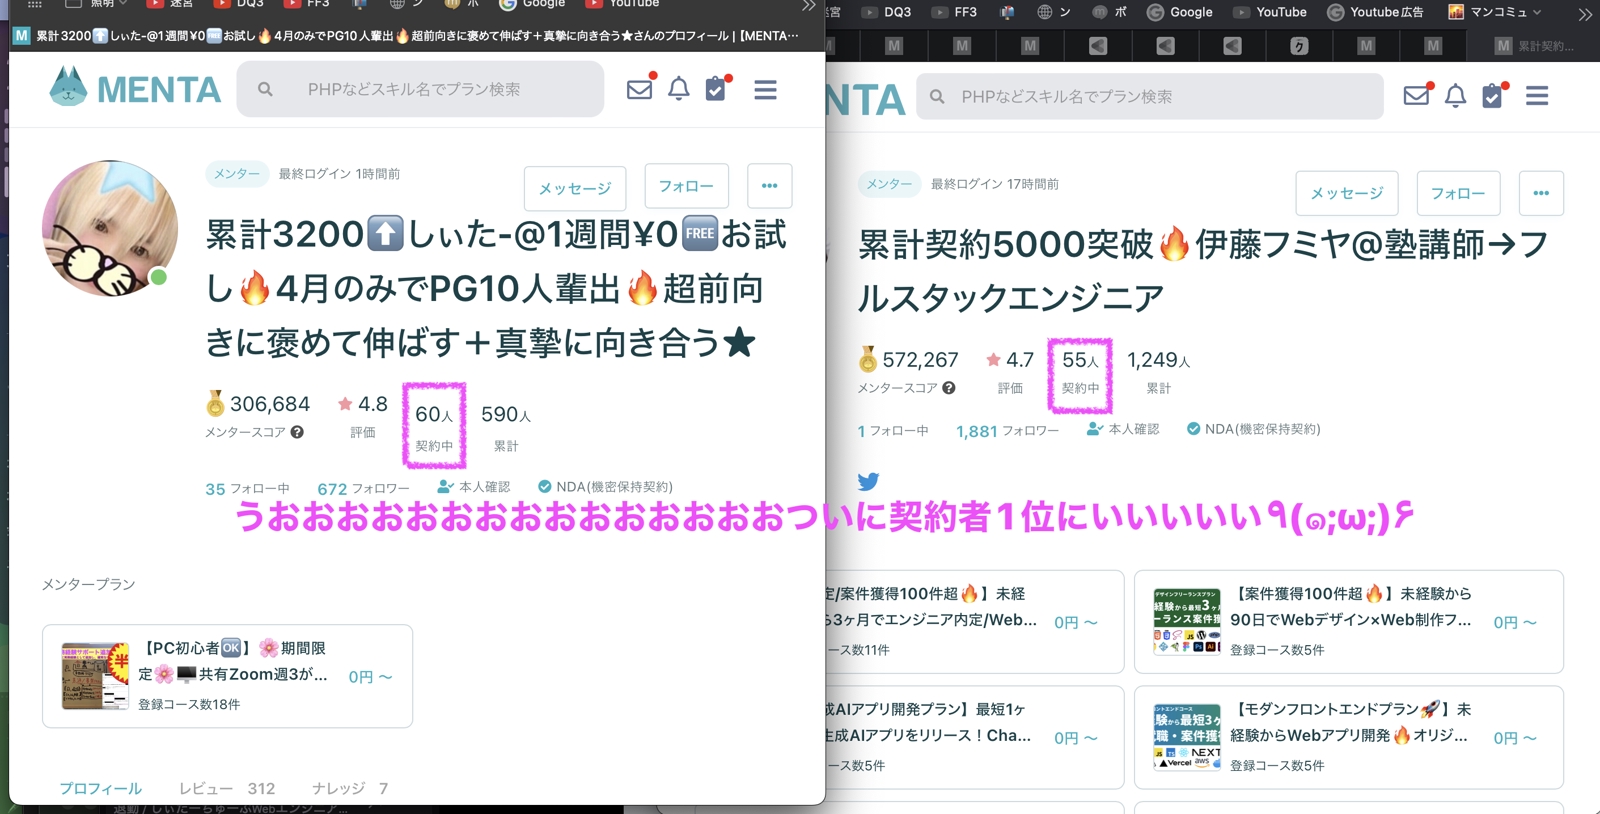Switch to レビュー 312 tab
This screenshot has height=814, width=1600.
[x=227, y=788]
